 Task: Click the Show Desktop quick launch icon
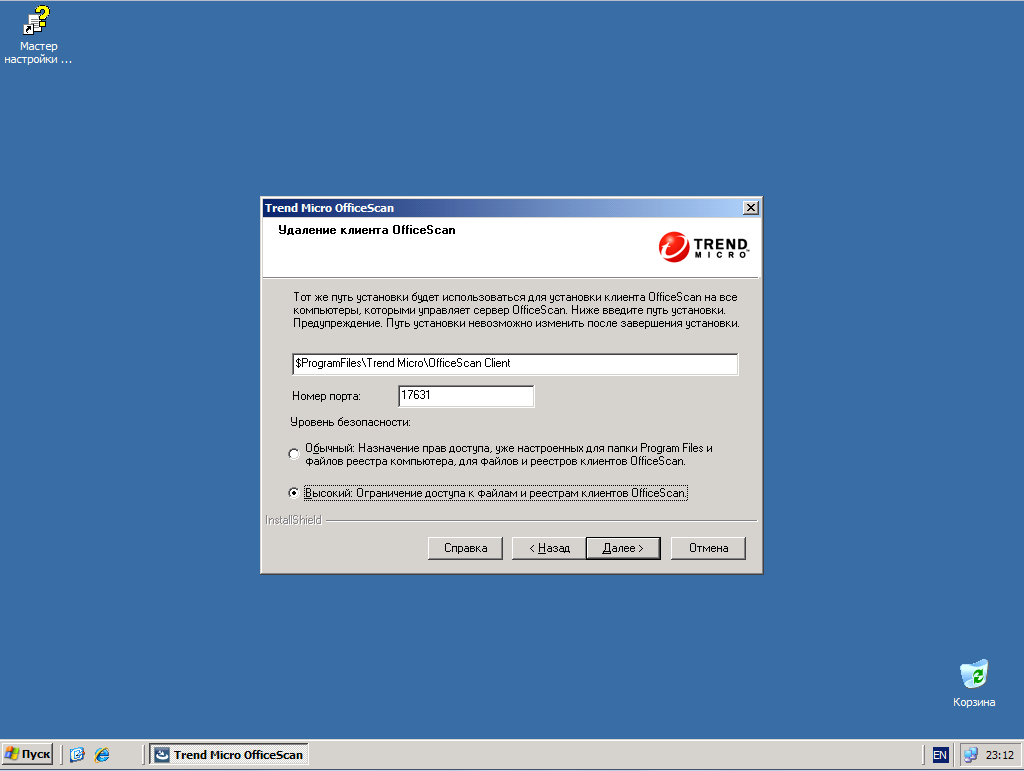(78, 755)
